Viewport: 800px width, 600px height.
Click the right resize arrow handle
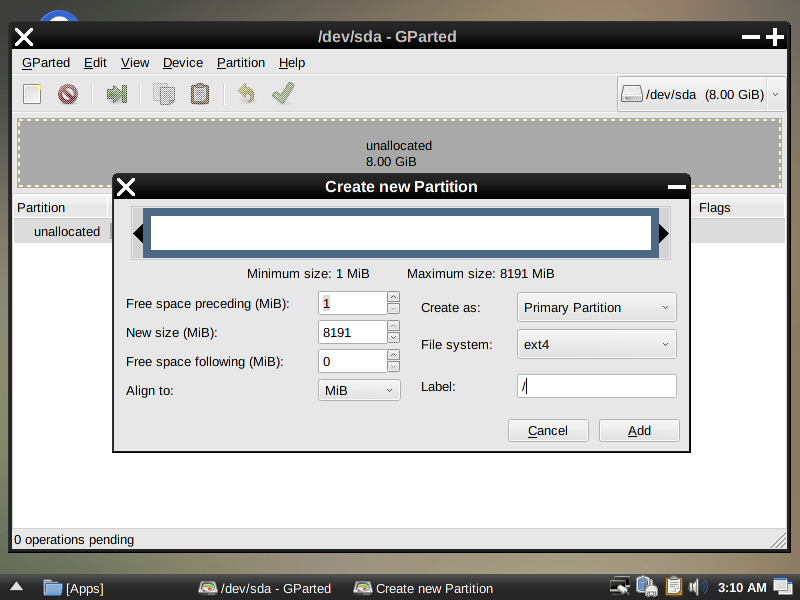point(664,234)
